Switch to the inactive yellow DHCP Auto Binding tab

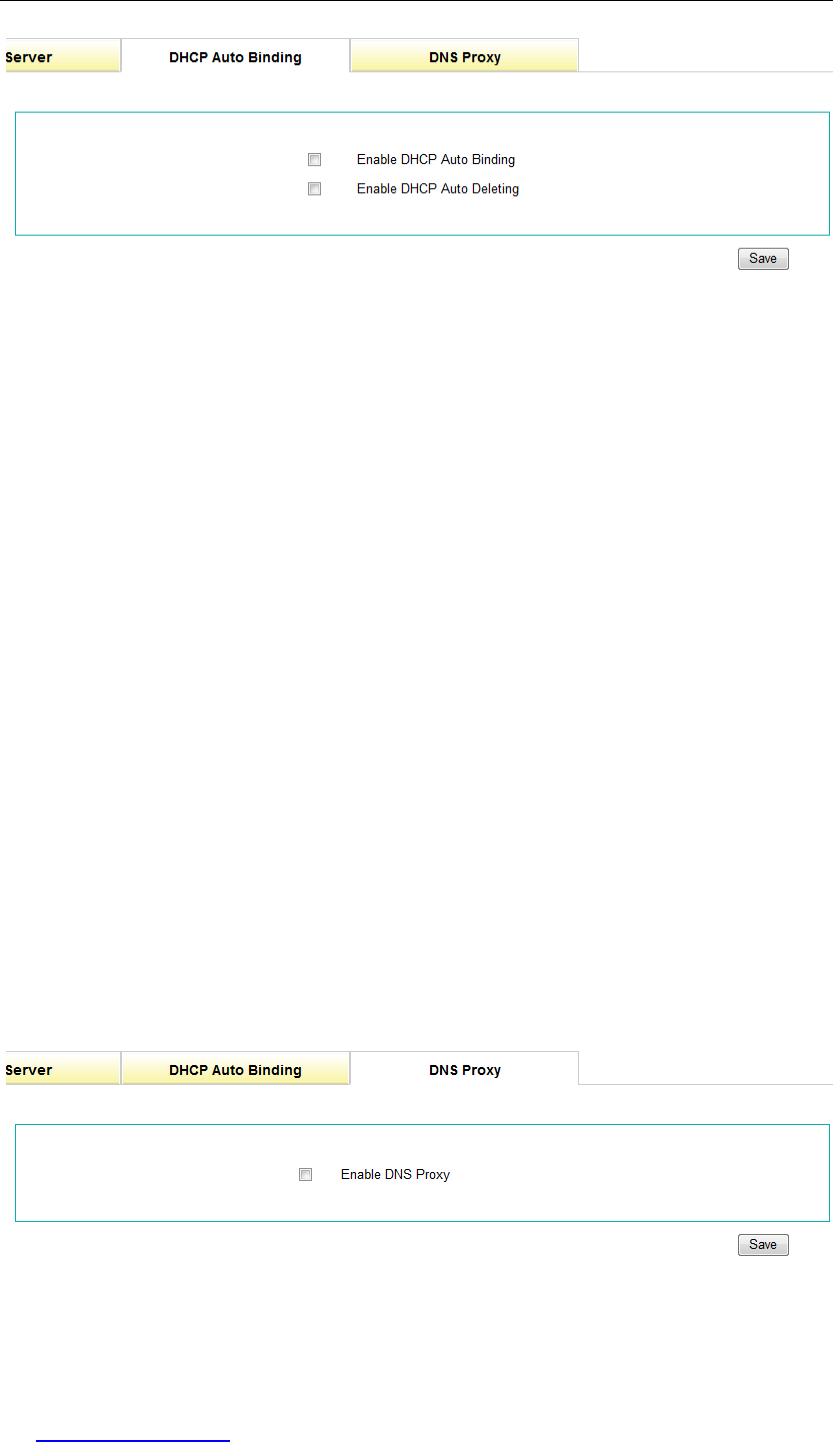[x=235, y=1069]
